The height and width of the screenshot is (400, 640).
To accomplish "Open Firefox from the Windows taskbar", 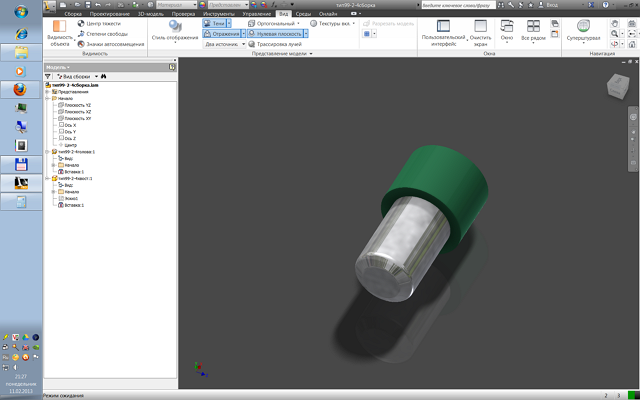I will [20, 89].
